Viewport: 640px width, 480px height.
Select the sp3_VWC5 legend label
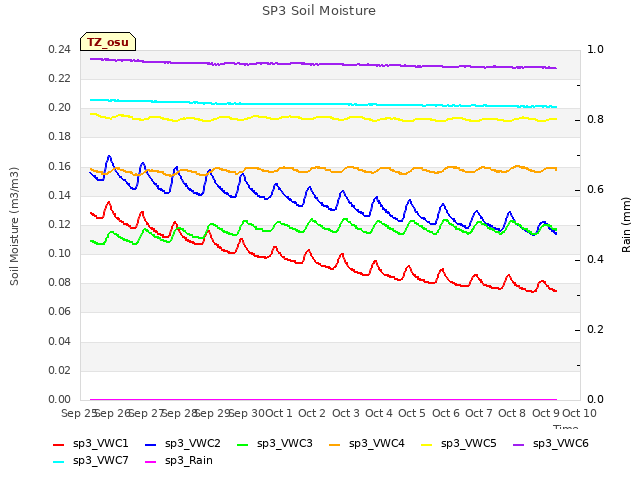(469, 444)
